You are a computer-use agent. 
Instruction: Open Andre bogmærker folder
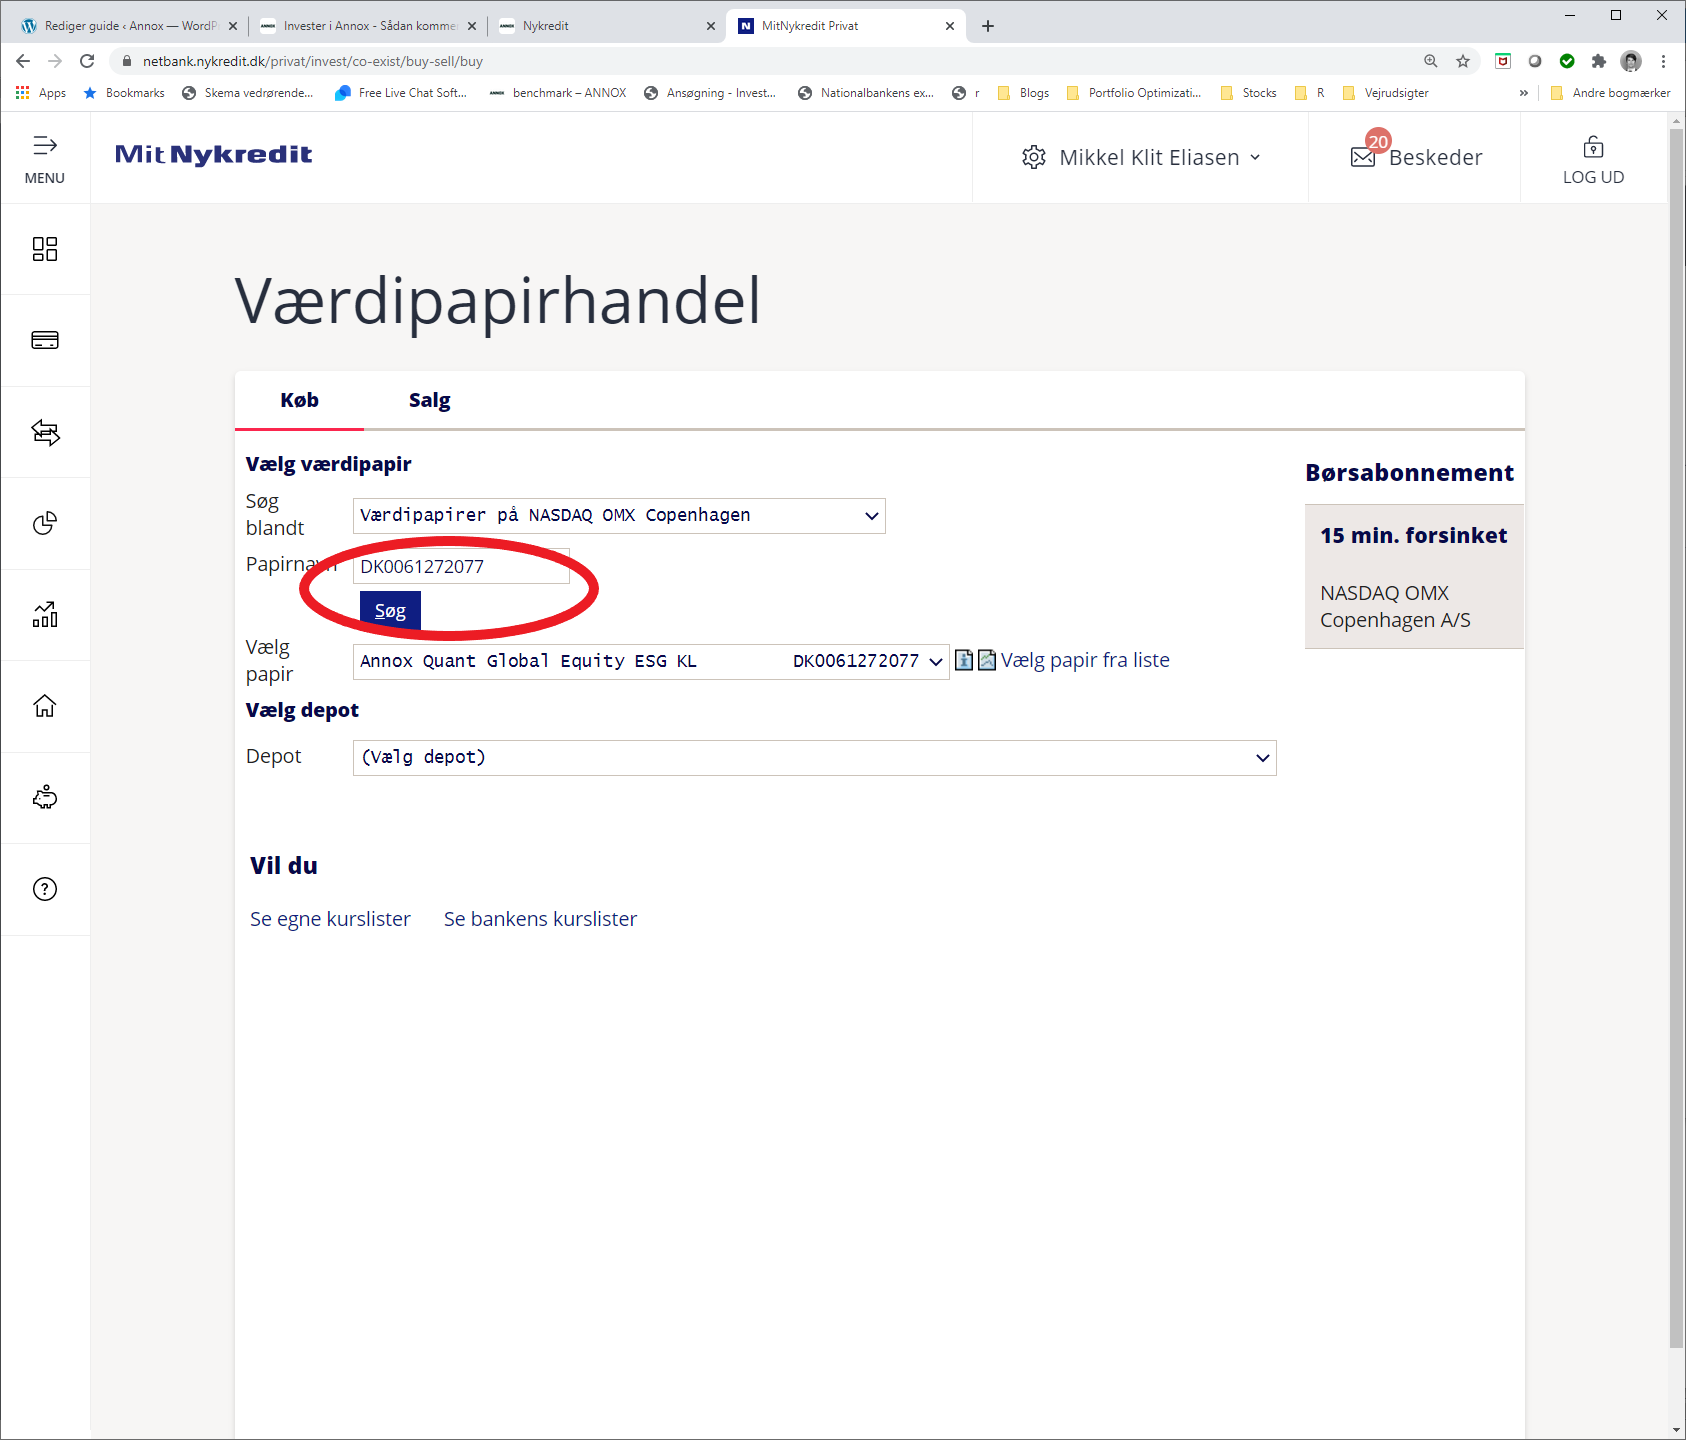tap(1610, 93)
